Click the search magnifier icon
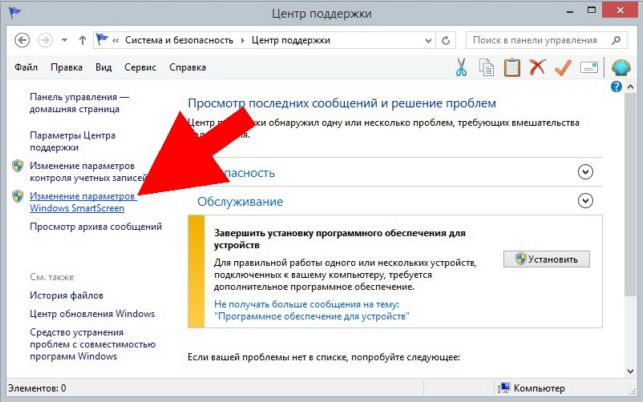The height and width of the screenshot is (402, 643). click(x=616, y=40)
